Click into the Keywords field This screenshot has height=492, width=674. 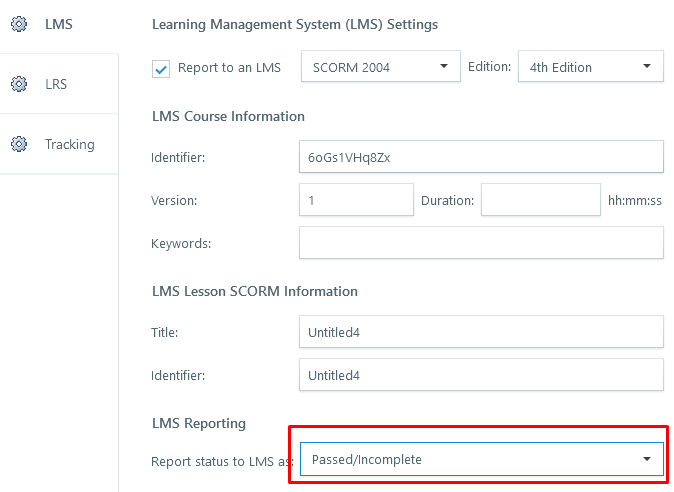click(481, 243)
